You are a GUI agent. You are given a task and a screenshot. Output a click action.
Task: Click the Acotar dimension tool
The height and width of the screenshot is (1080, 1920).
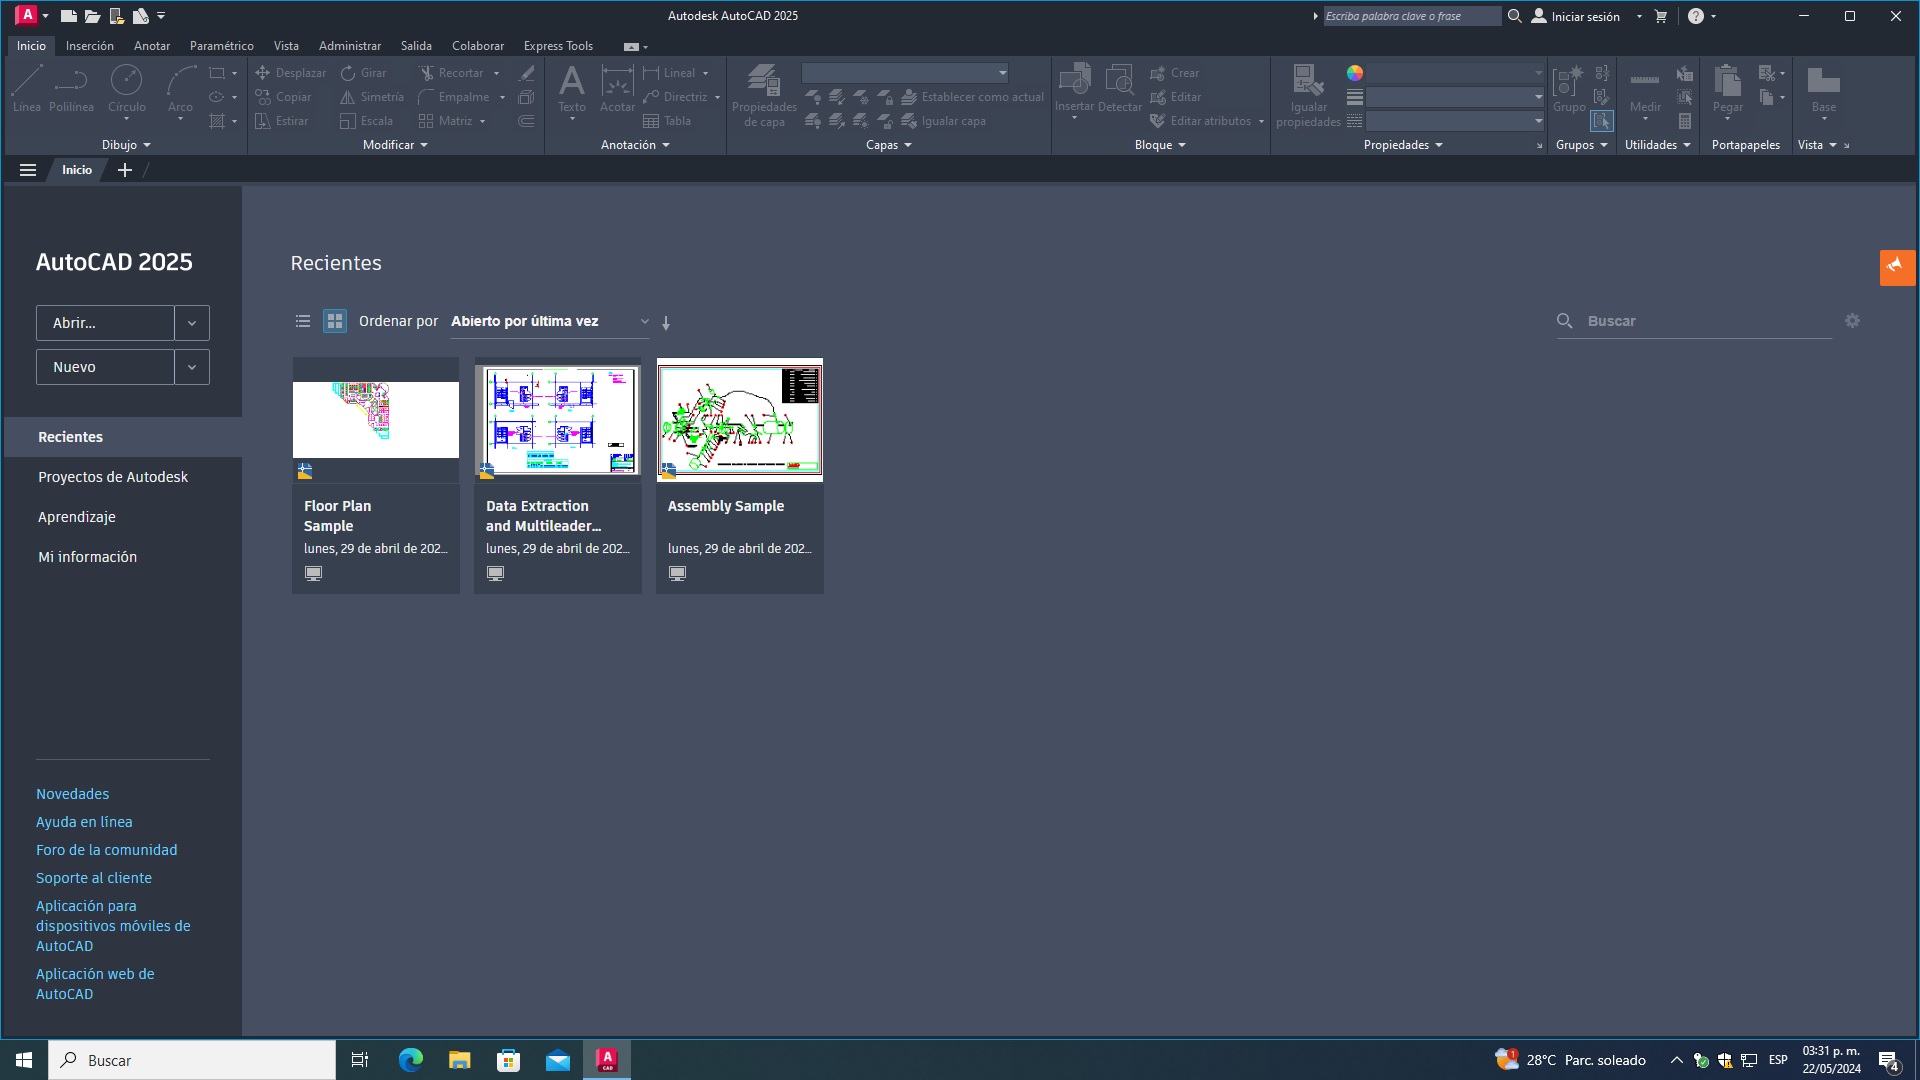coord(617,88)
